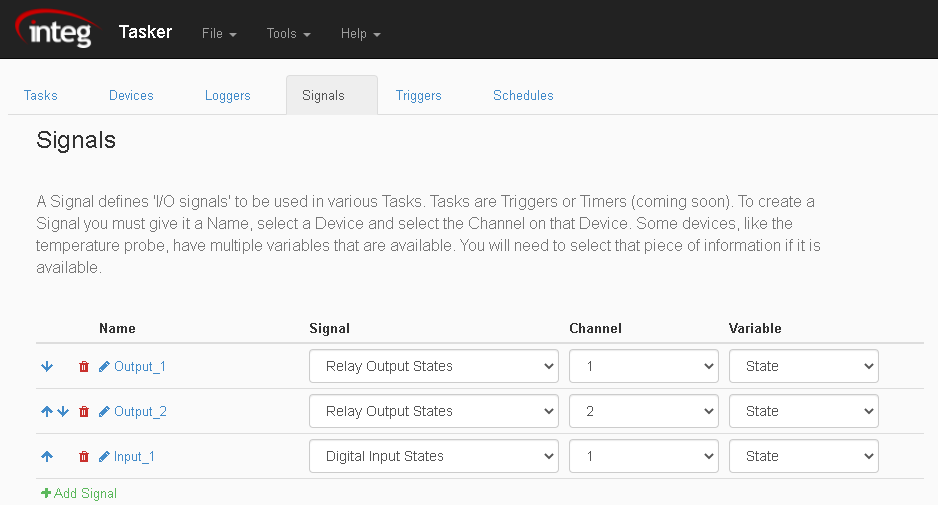
Task: Click the Add Signal link
Action: tap(79, 493)
